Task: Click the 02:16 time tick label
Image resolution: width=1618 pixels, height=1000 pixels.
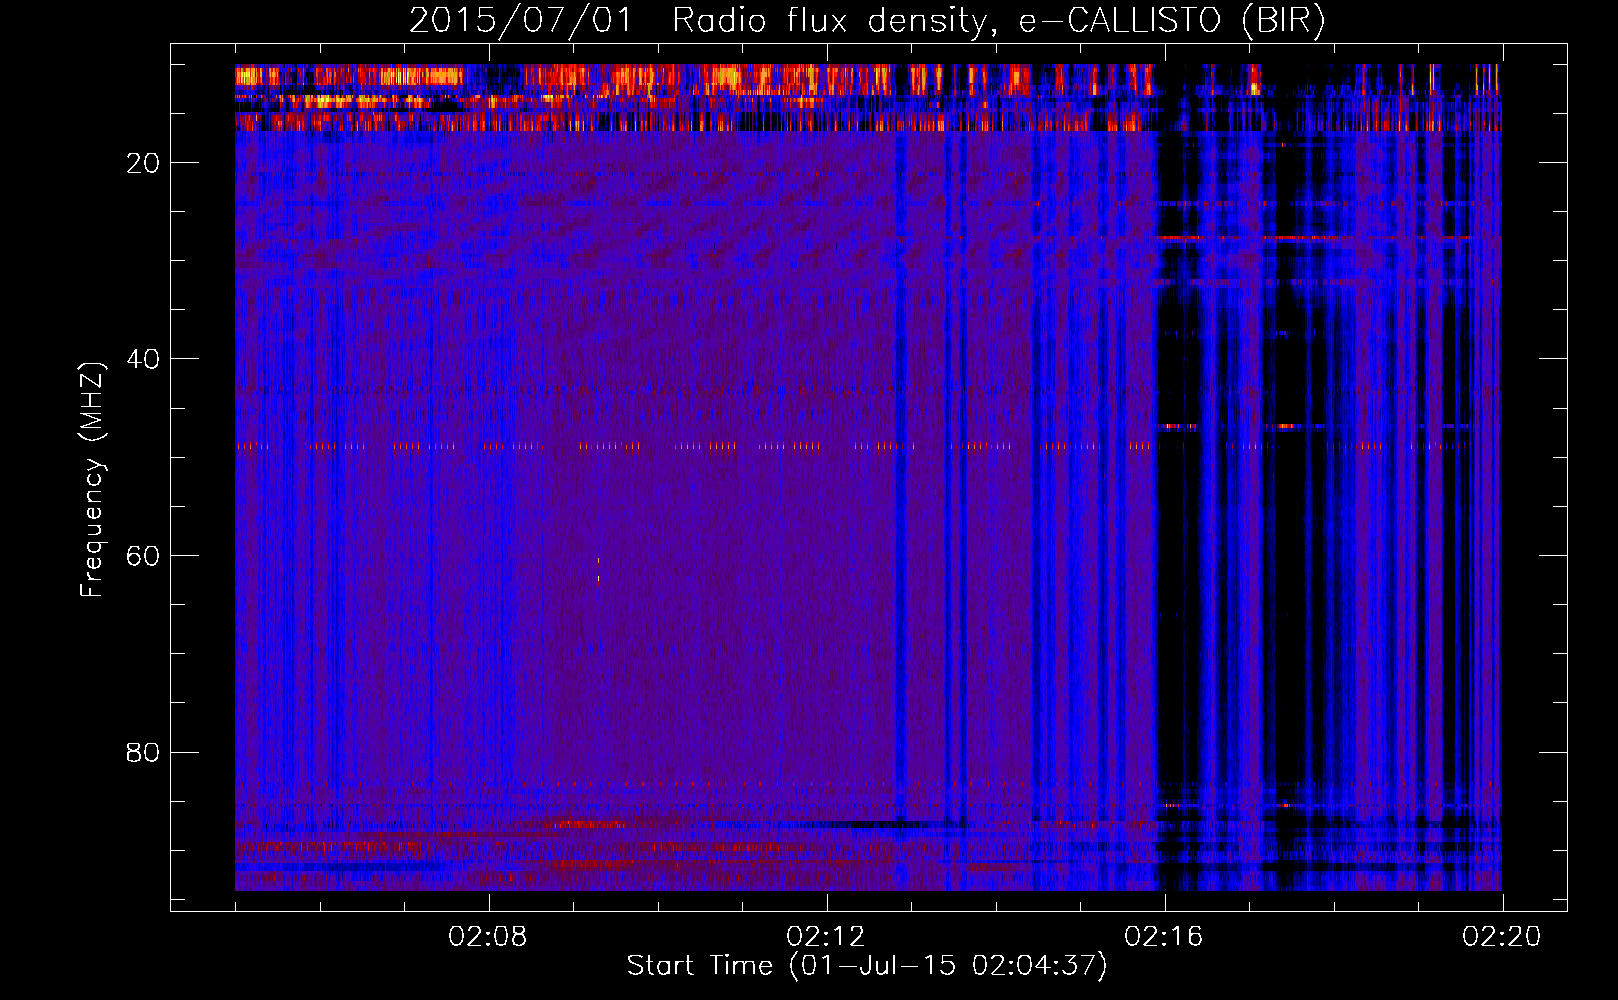Action: coord(1164,937)
